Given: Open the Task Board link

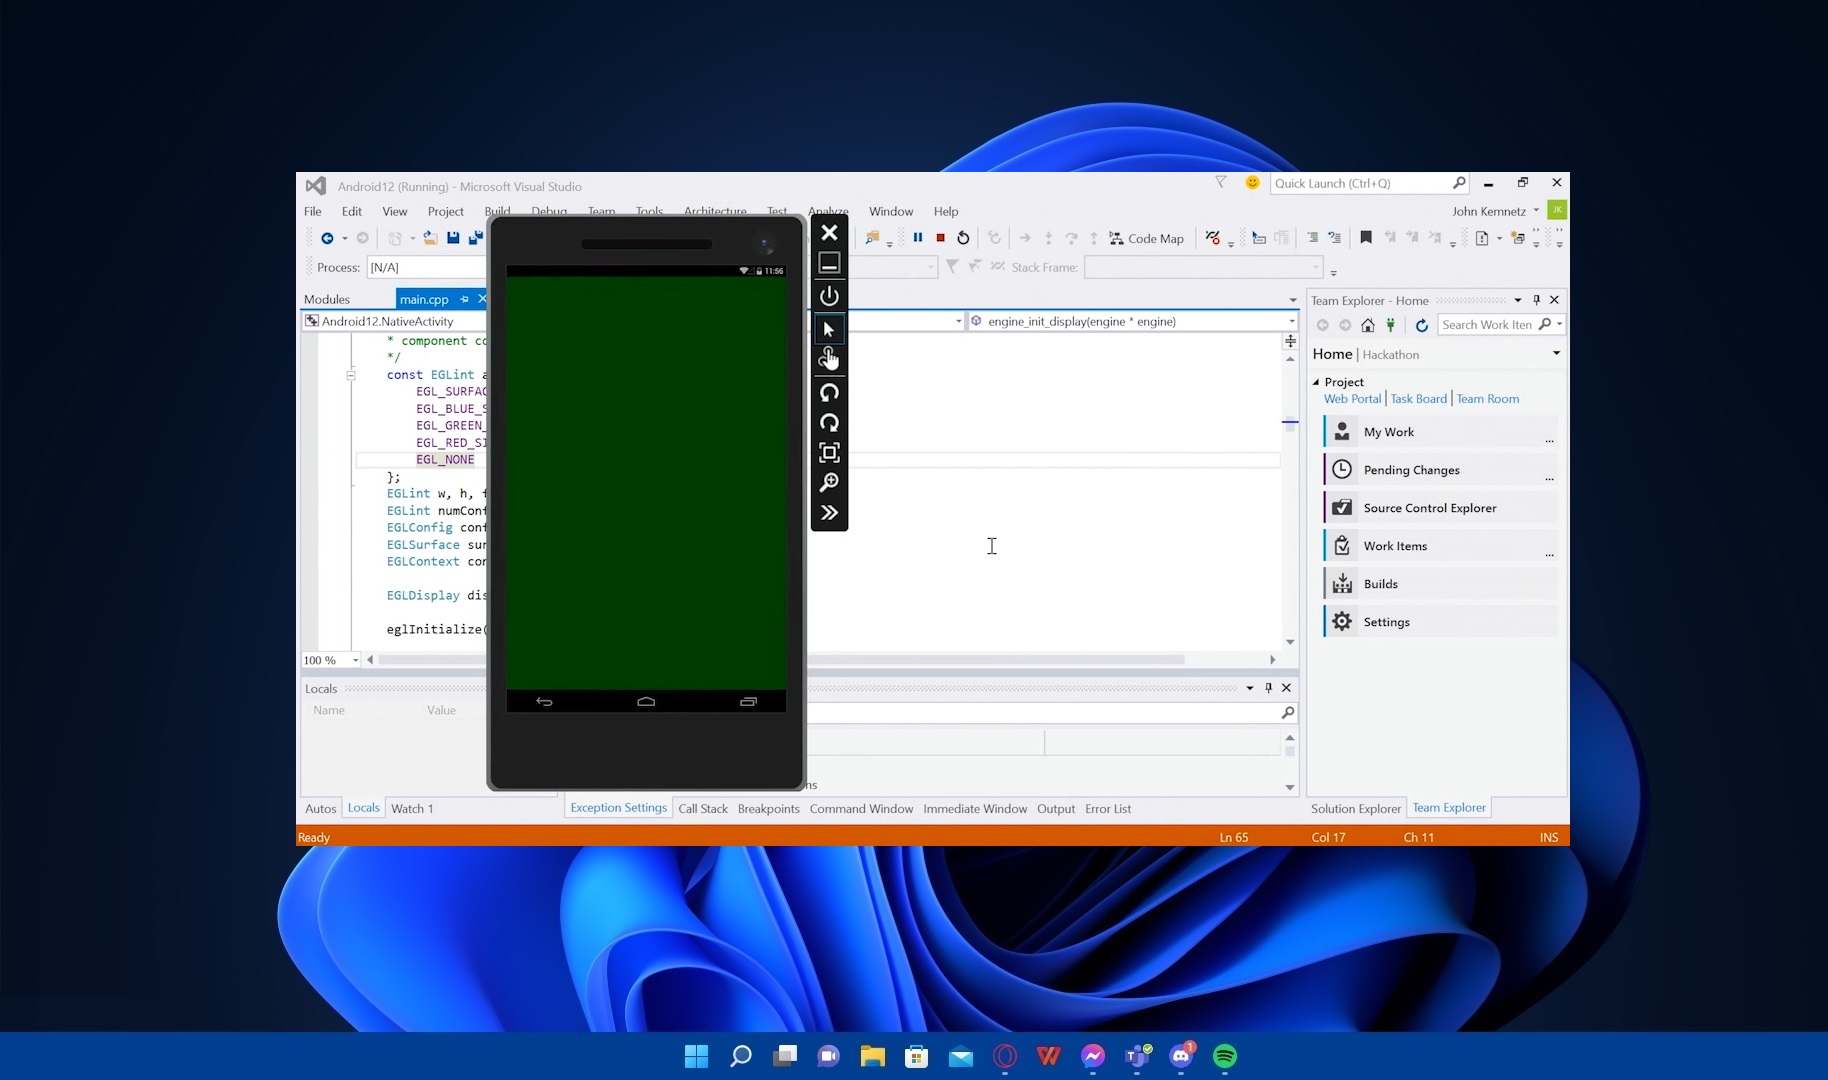Looking at the screenshot, I should tap(1418, 398).
